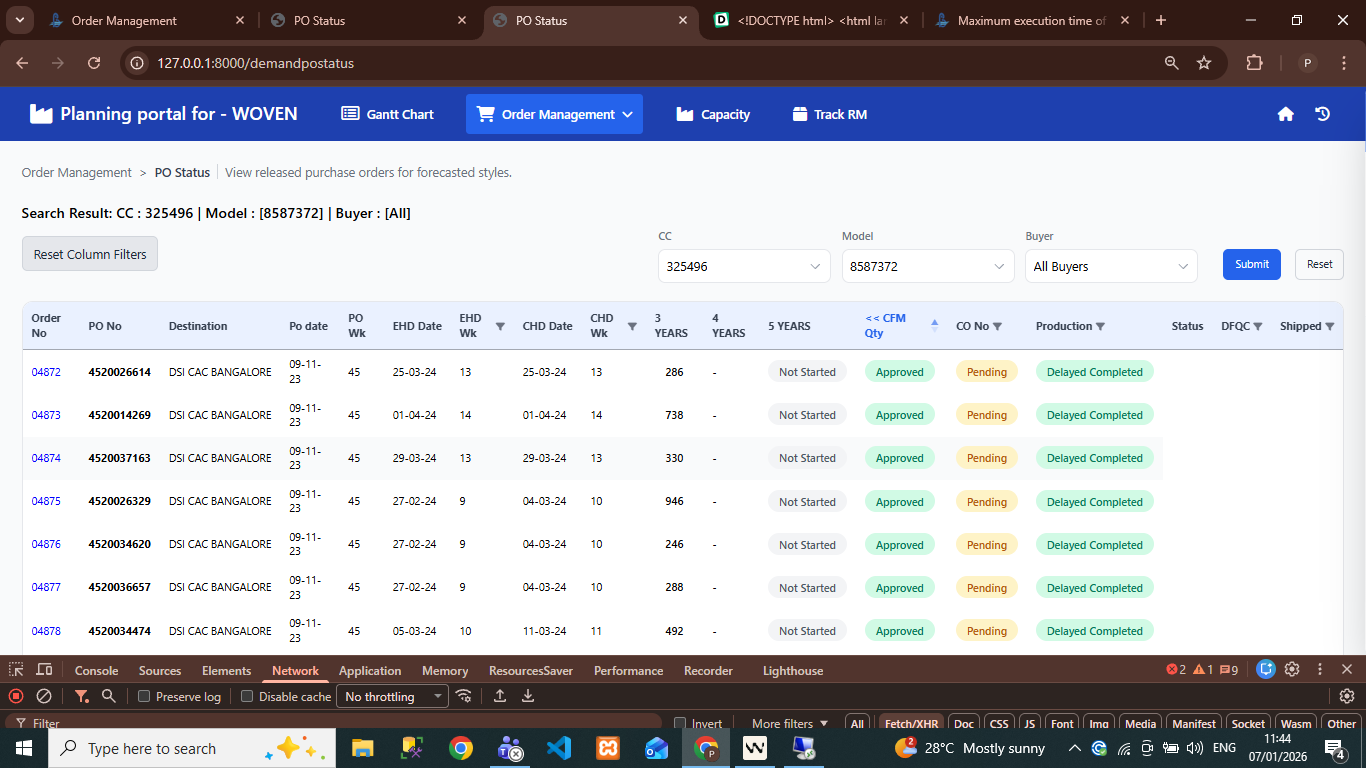Click the Windows taskbar search box
Screen dimensions: 1366x768
150,748
